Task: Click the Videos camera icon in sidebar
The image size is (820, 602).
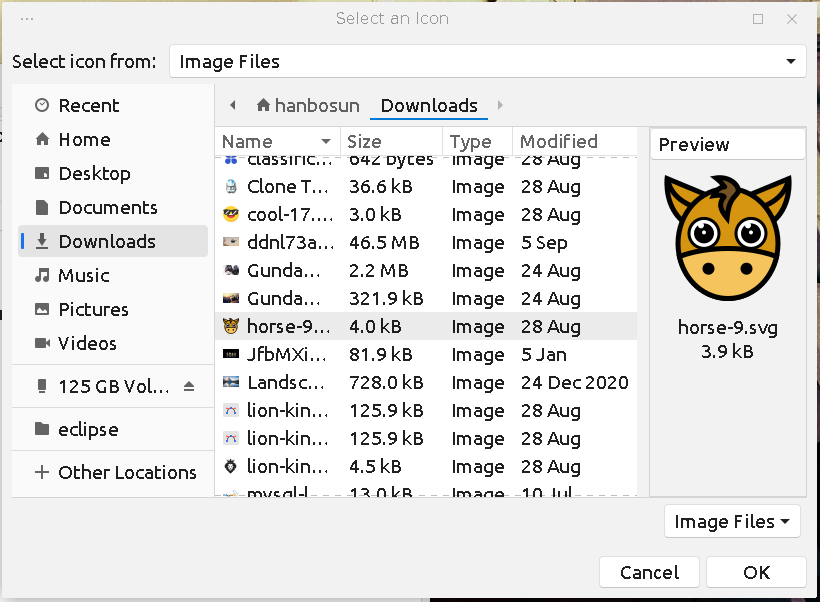Action: click(x=42, y=343)
